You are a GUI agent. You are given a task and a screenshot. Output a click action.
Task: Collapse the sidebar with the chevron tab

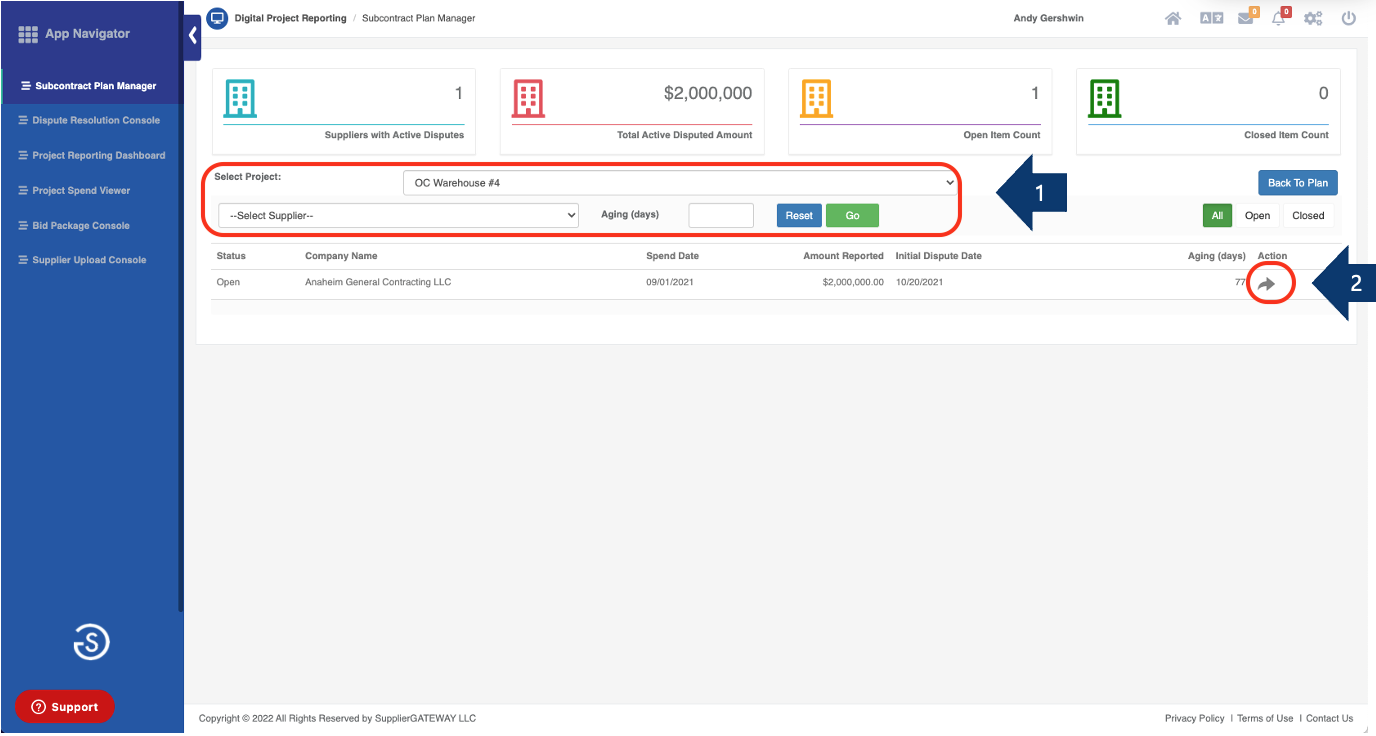193,36
